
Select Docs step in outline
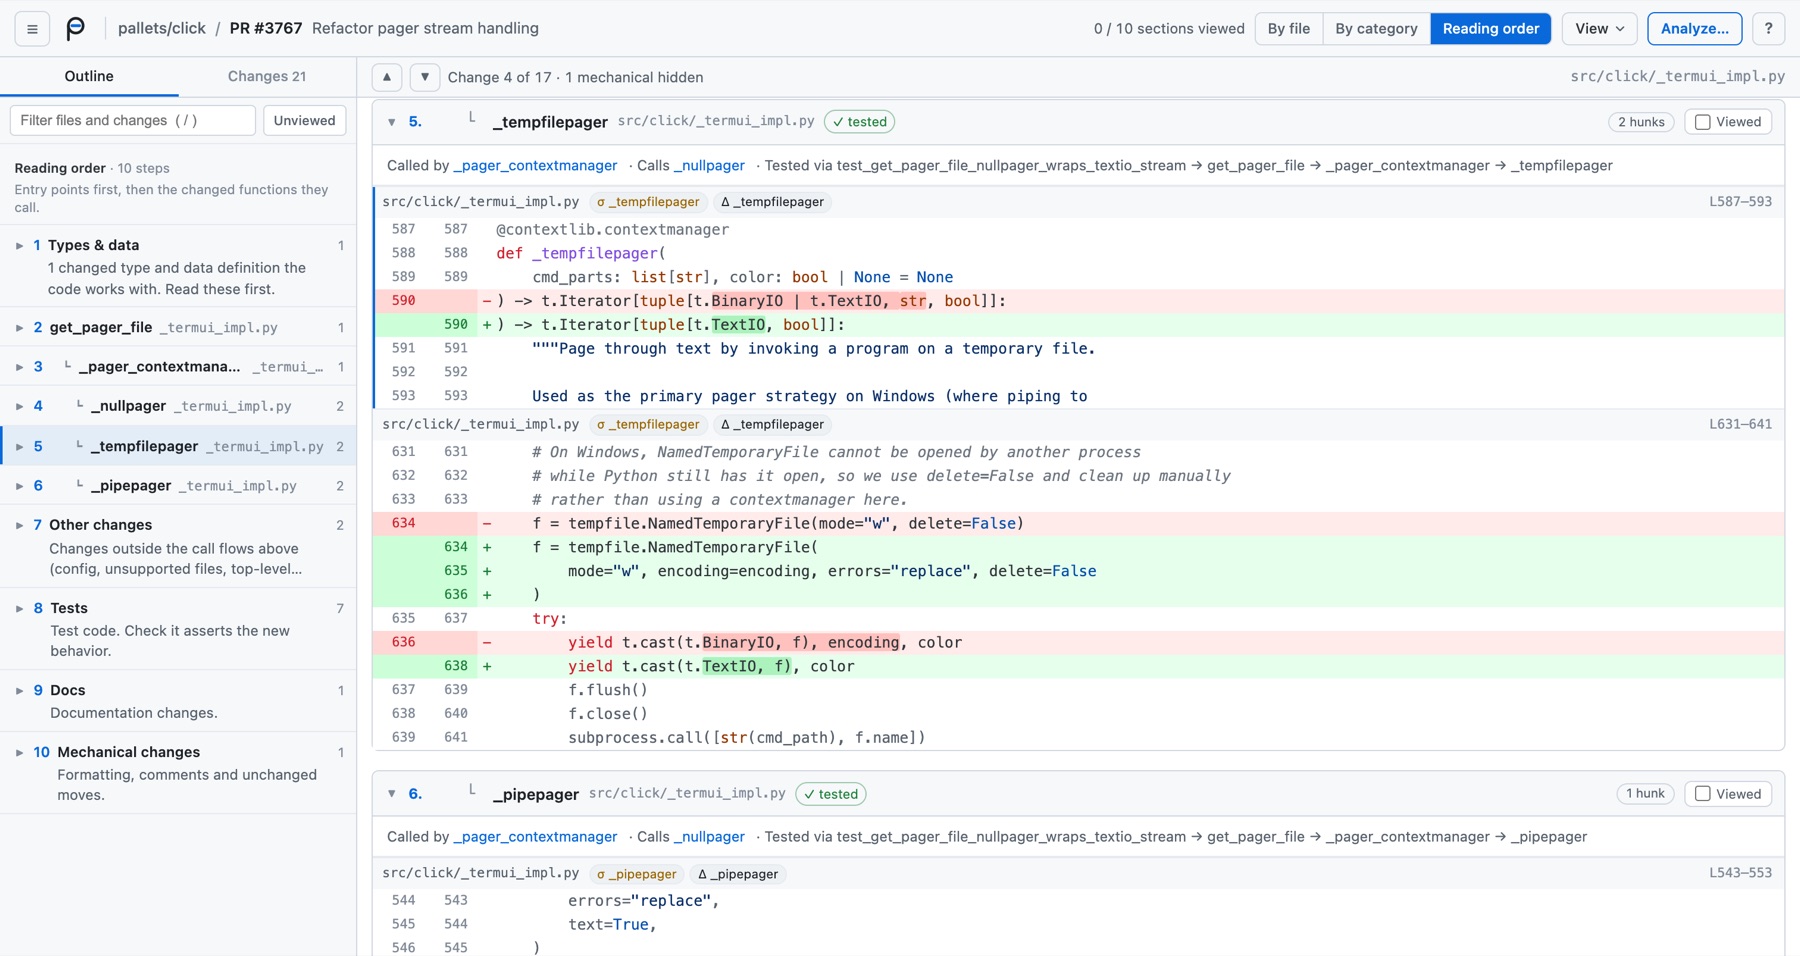click(178, 701)
